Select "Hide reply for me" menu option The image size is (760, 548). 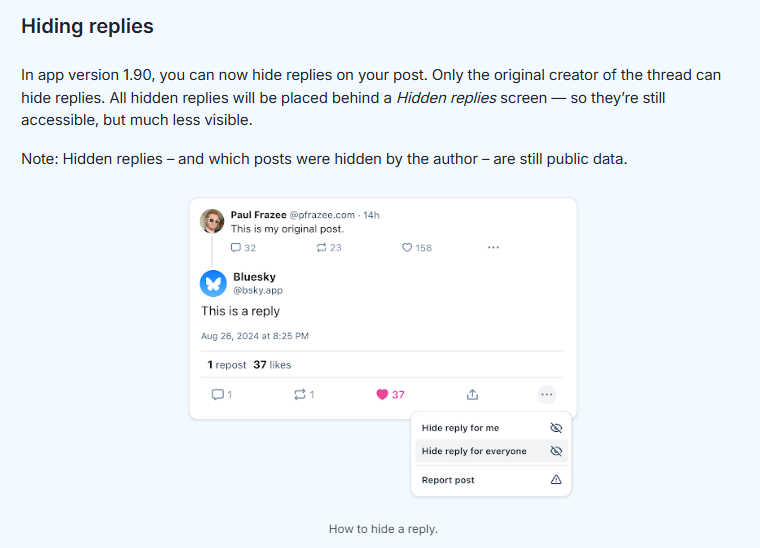pos(460,428)
